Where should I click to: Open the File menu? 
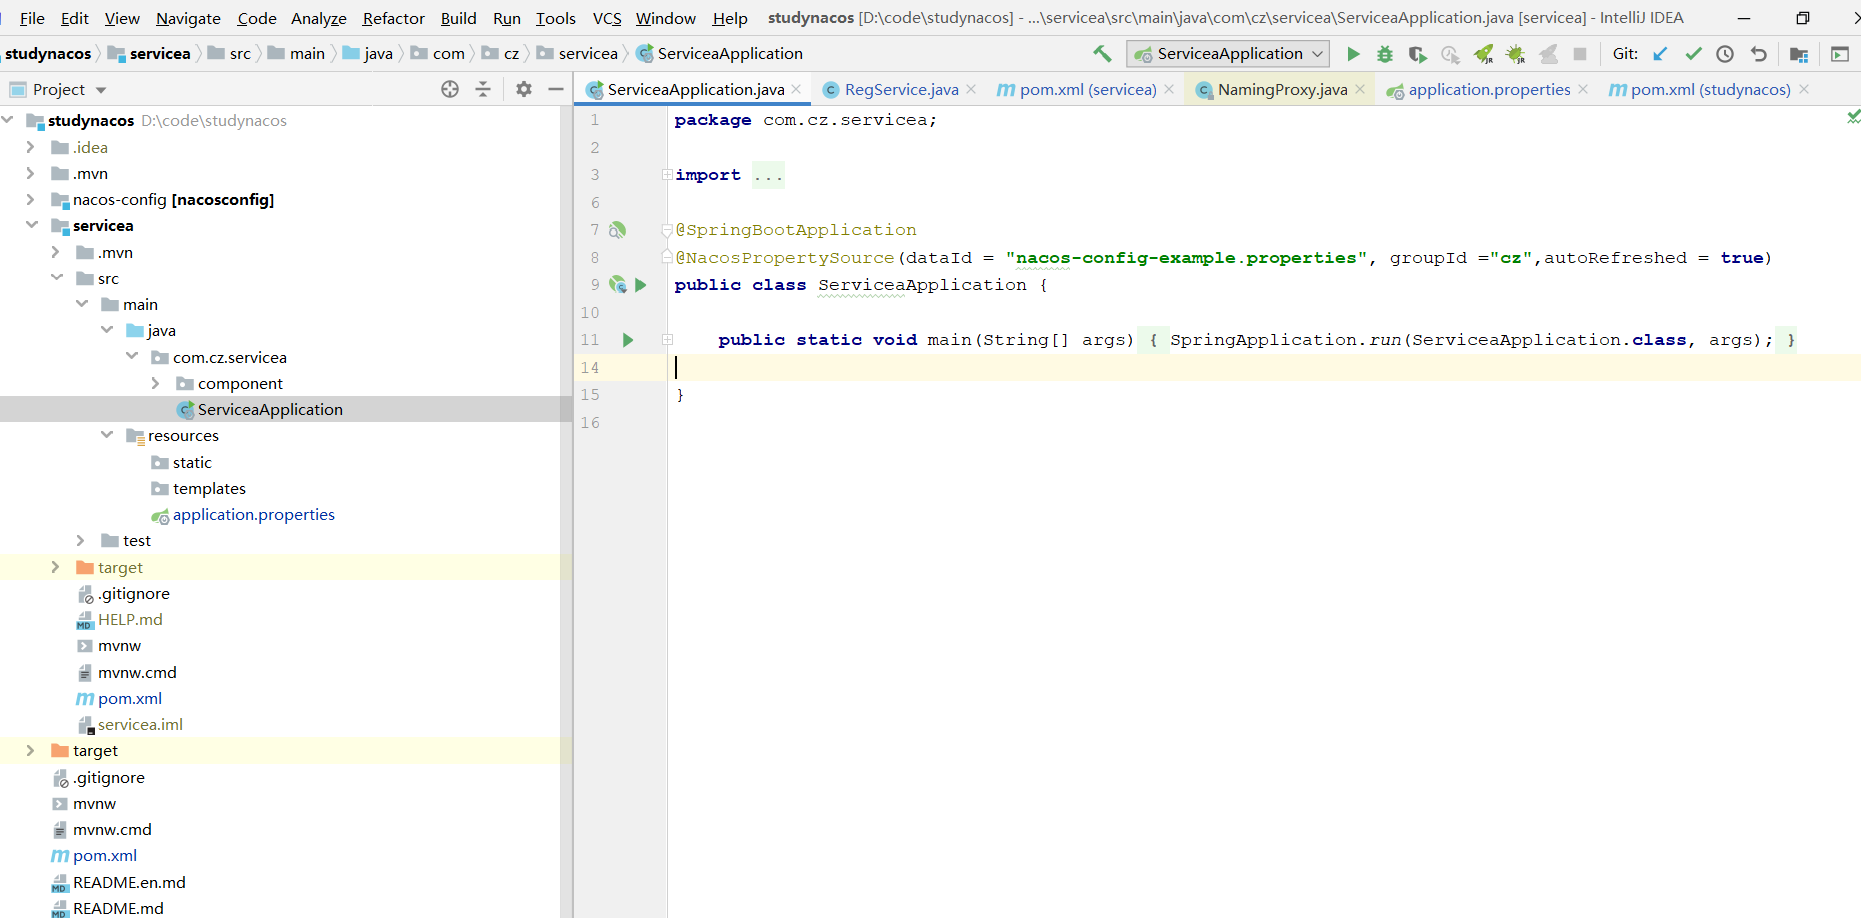click(x=32, y=18)
